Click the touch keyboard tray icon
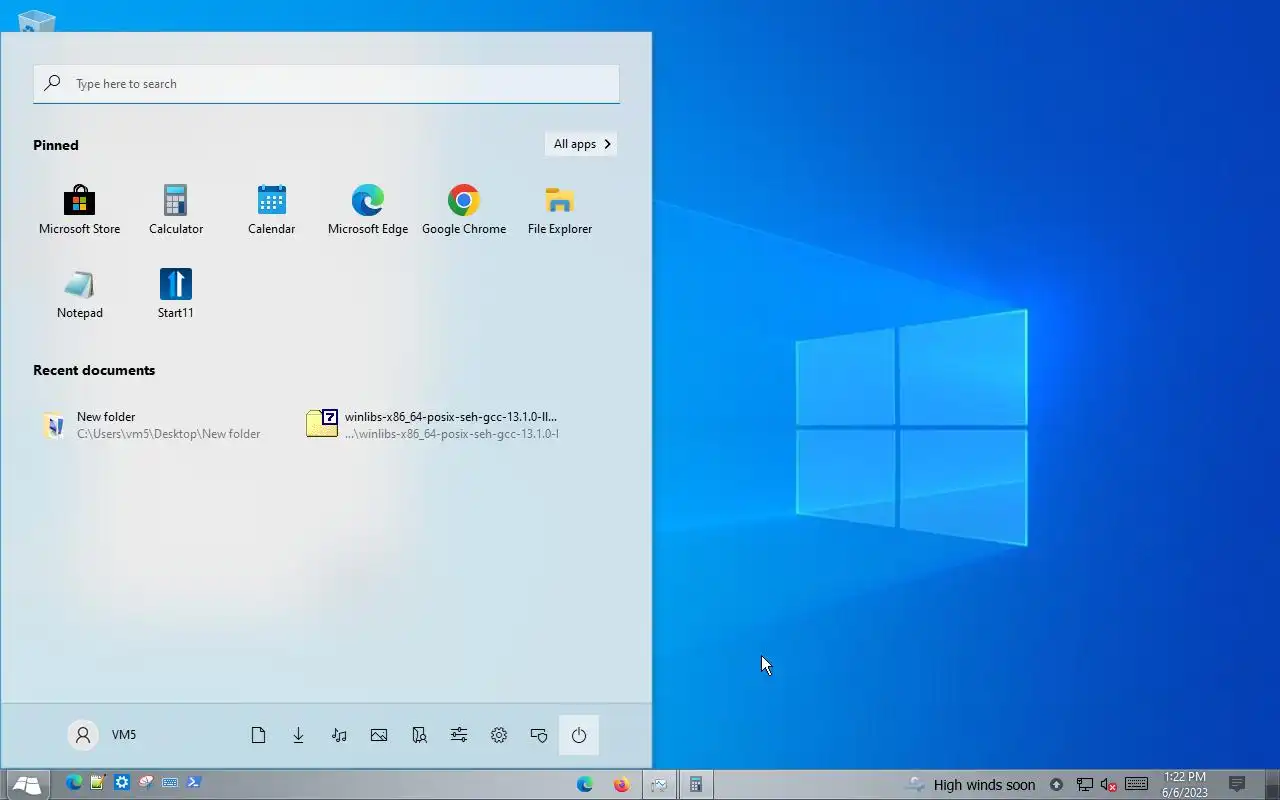1280x800 pixels. [x=1136, y=784]
